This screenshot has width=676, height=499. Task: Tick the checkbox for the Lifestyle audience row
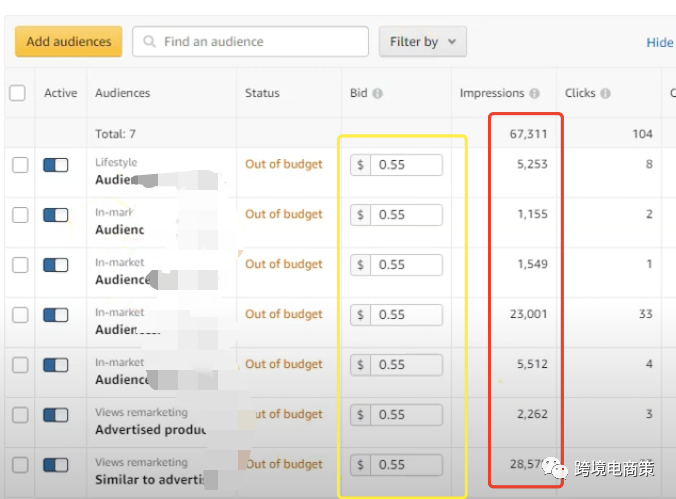click(20, 165)
